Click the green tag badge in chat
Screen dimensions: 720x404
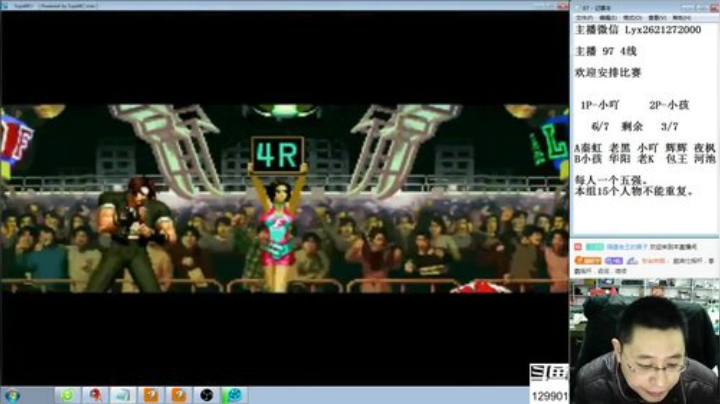(594, 247)
